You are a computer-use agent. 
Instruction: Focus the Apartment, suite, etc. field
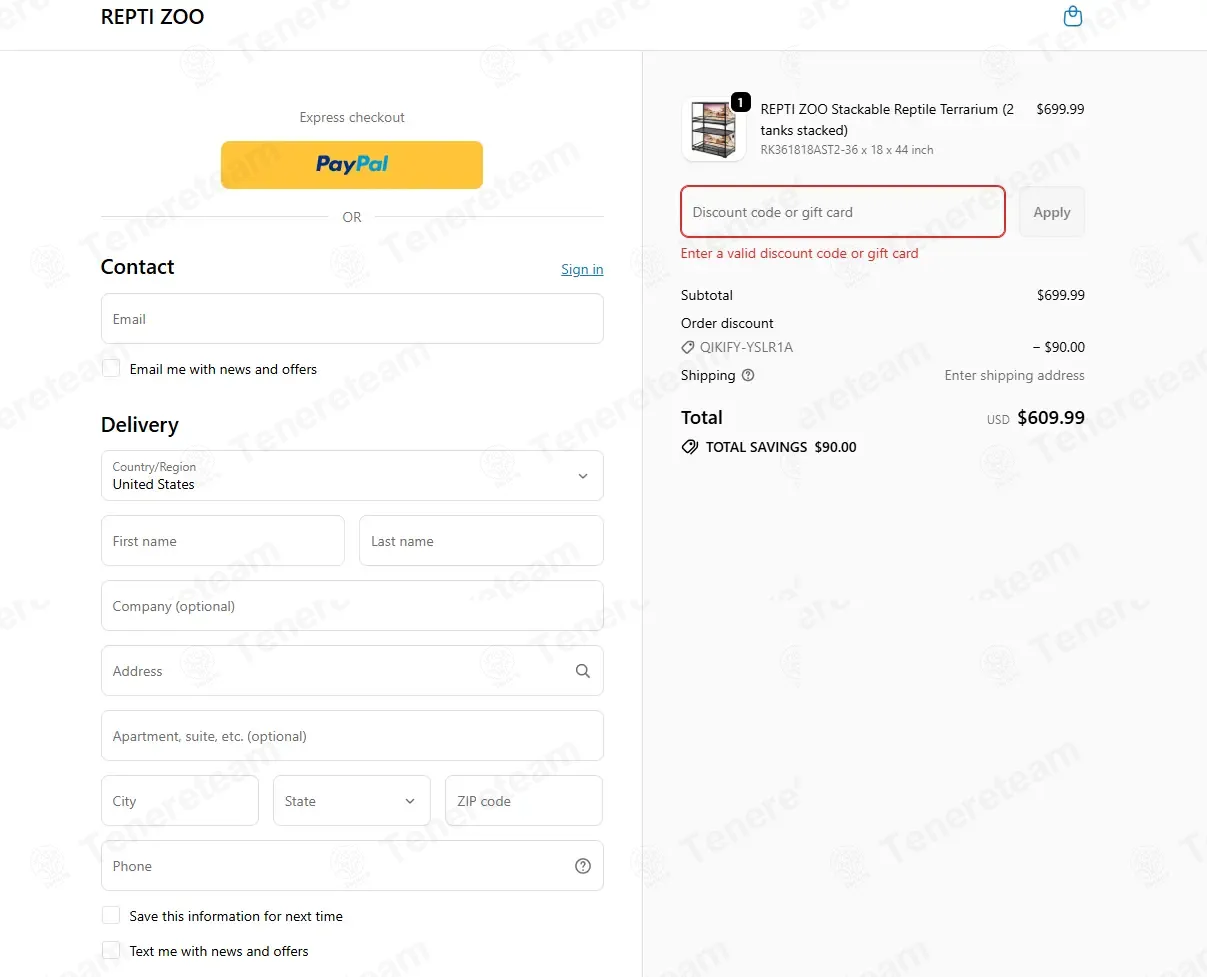click(x=352, y=736)
